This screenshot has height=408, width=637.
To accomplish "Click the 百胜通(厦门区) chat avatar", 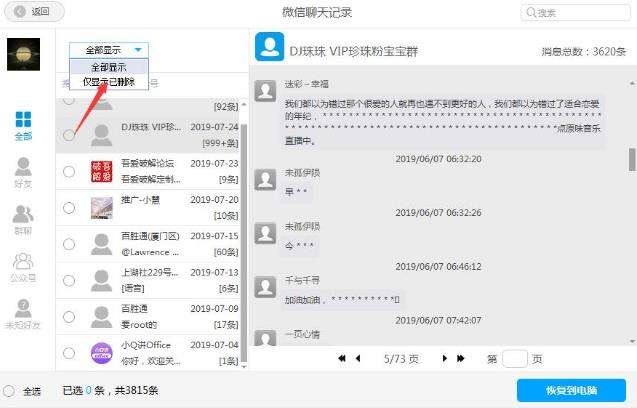I will click(102, 244).
